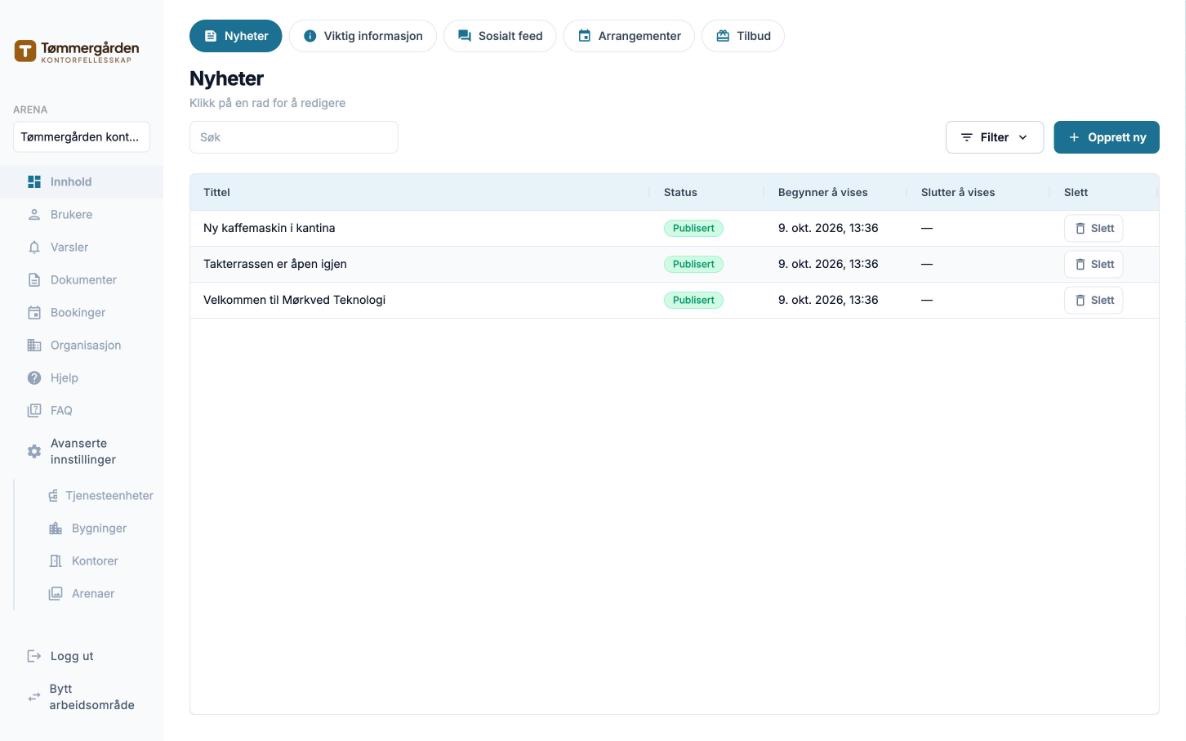Click the start date of Ny kaffemaskin row
1186x741 pixels.
(x=828, y=228)
